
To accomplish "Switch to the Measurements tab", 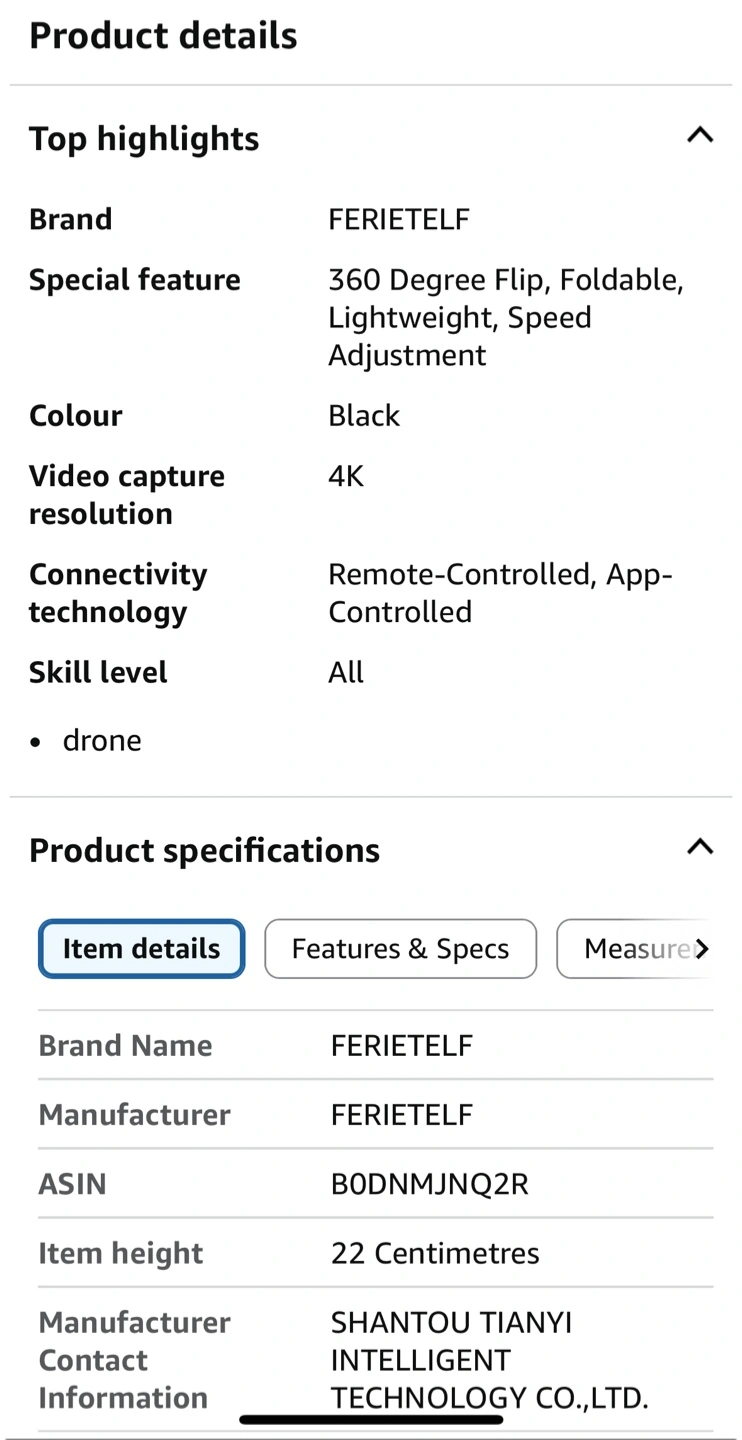I will pos(632,948).
